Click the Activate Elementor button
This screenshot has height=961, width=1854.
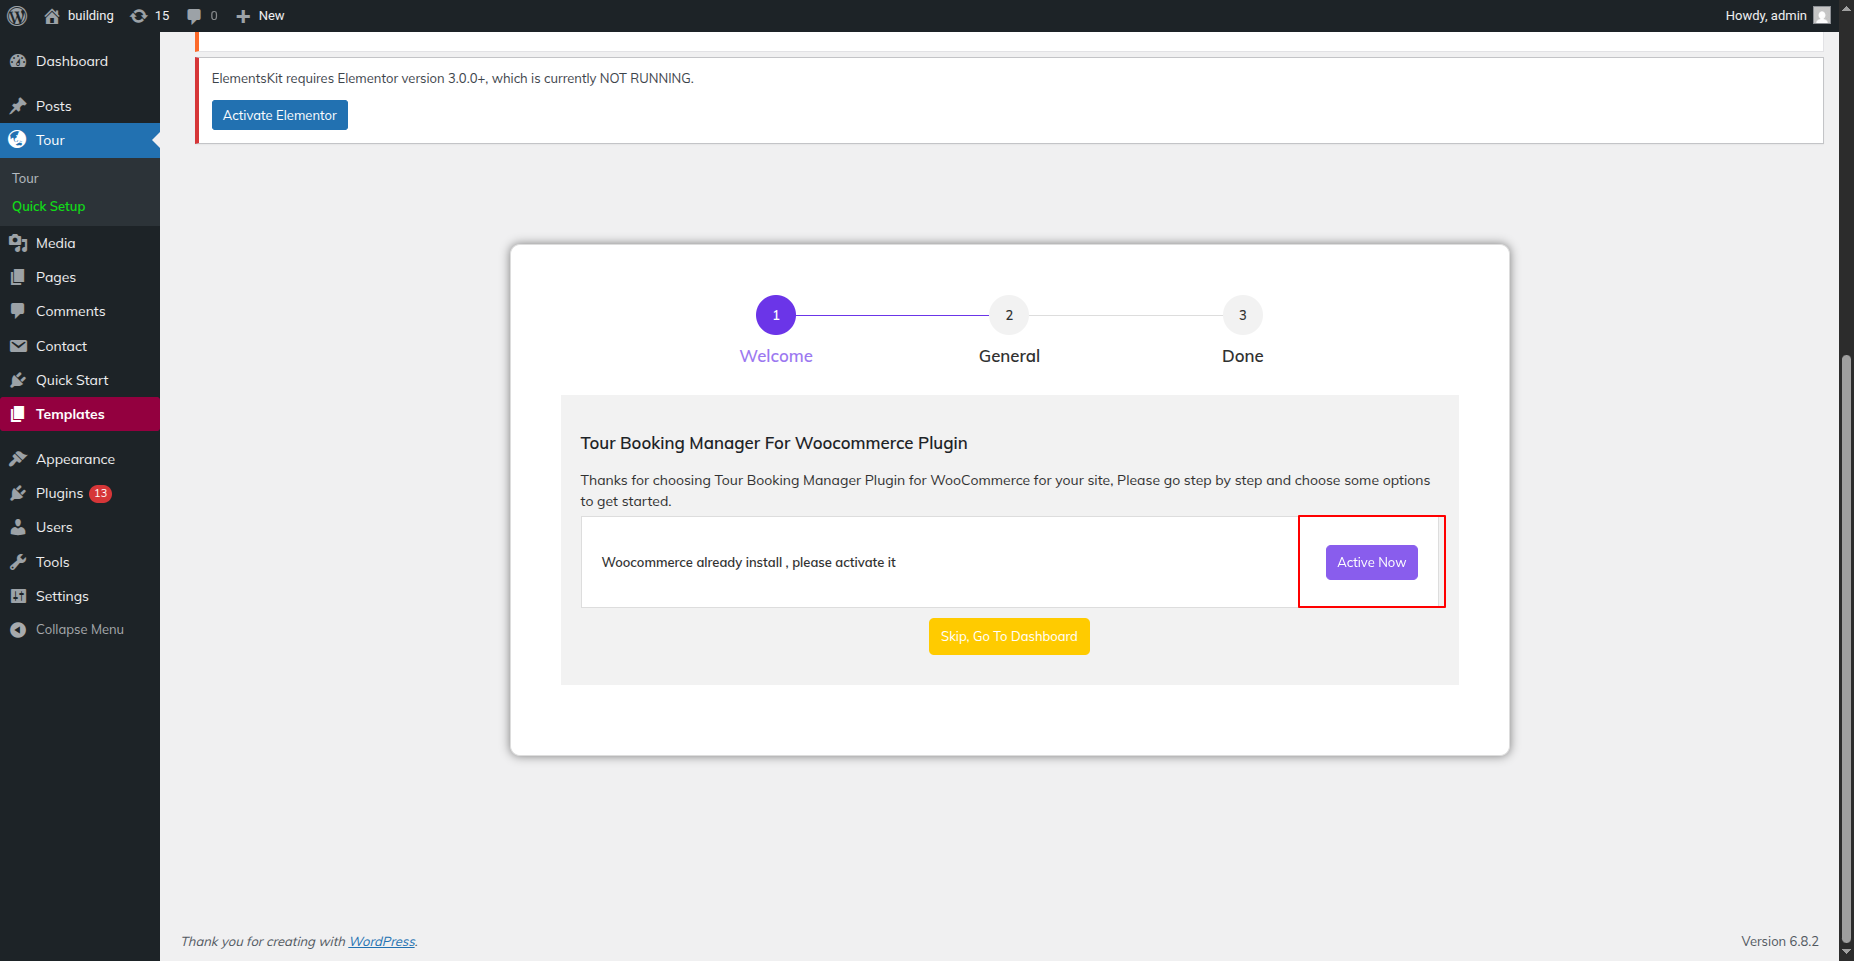pos(280,116)
